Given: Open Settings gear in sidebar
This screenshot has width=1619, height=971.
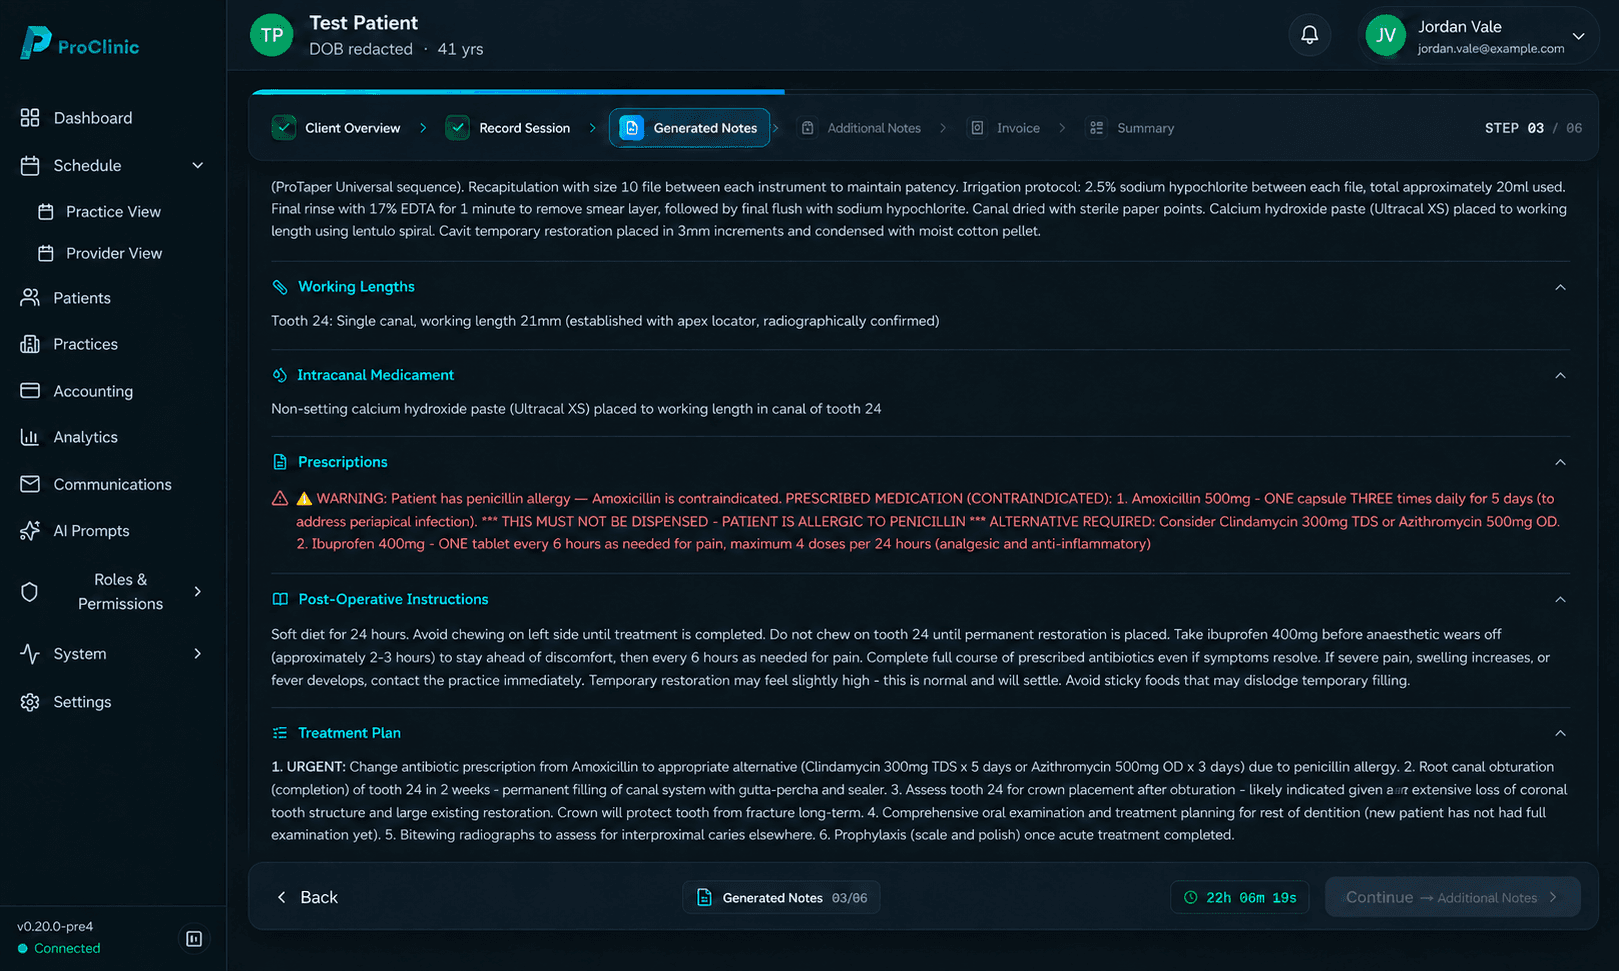Looking at the screenshot, I should point(30,702).
